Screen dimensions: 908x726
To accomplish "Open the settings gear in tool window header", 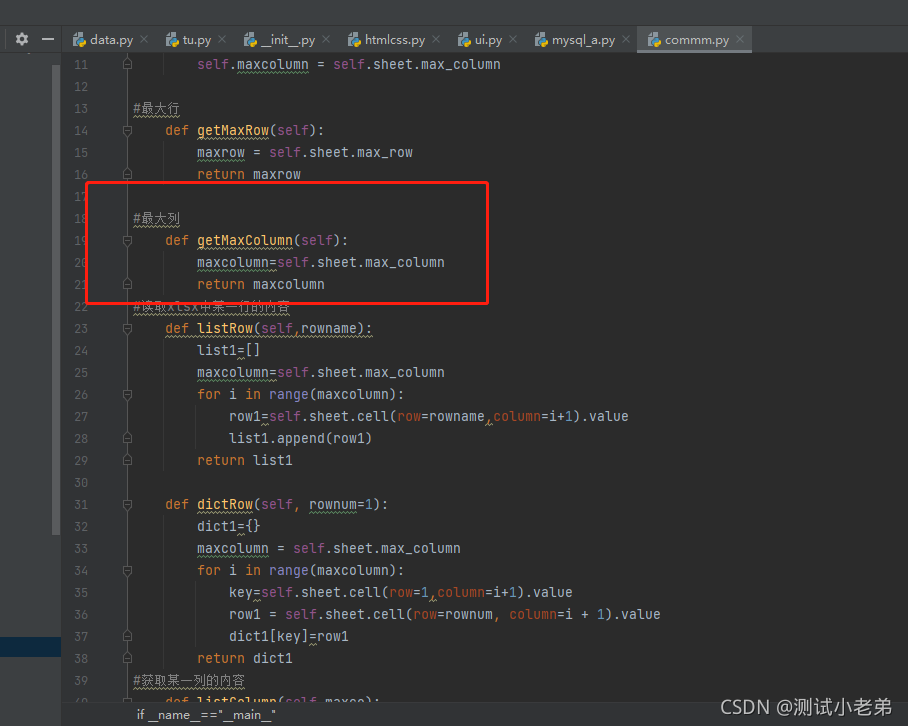I will tap(22, 39).
